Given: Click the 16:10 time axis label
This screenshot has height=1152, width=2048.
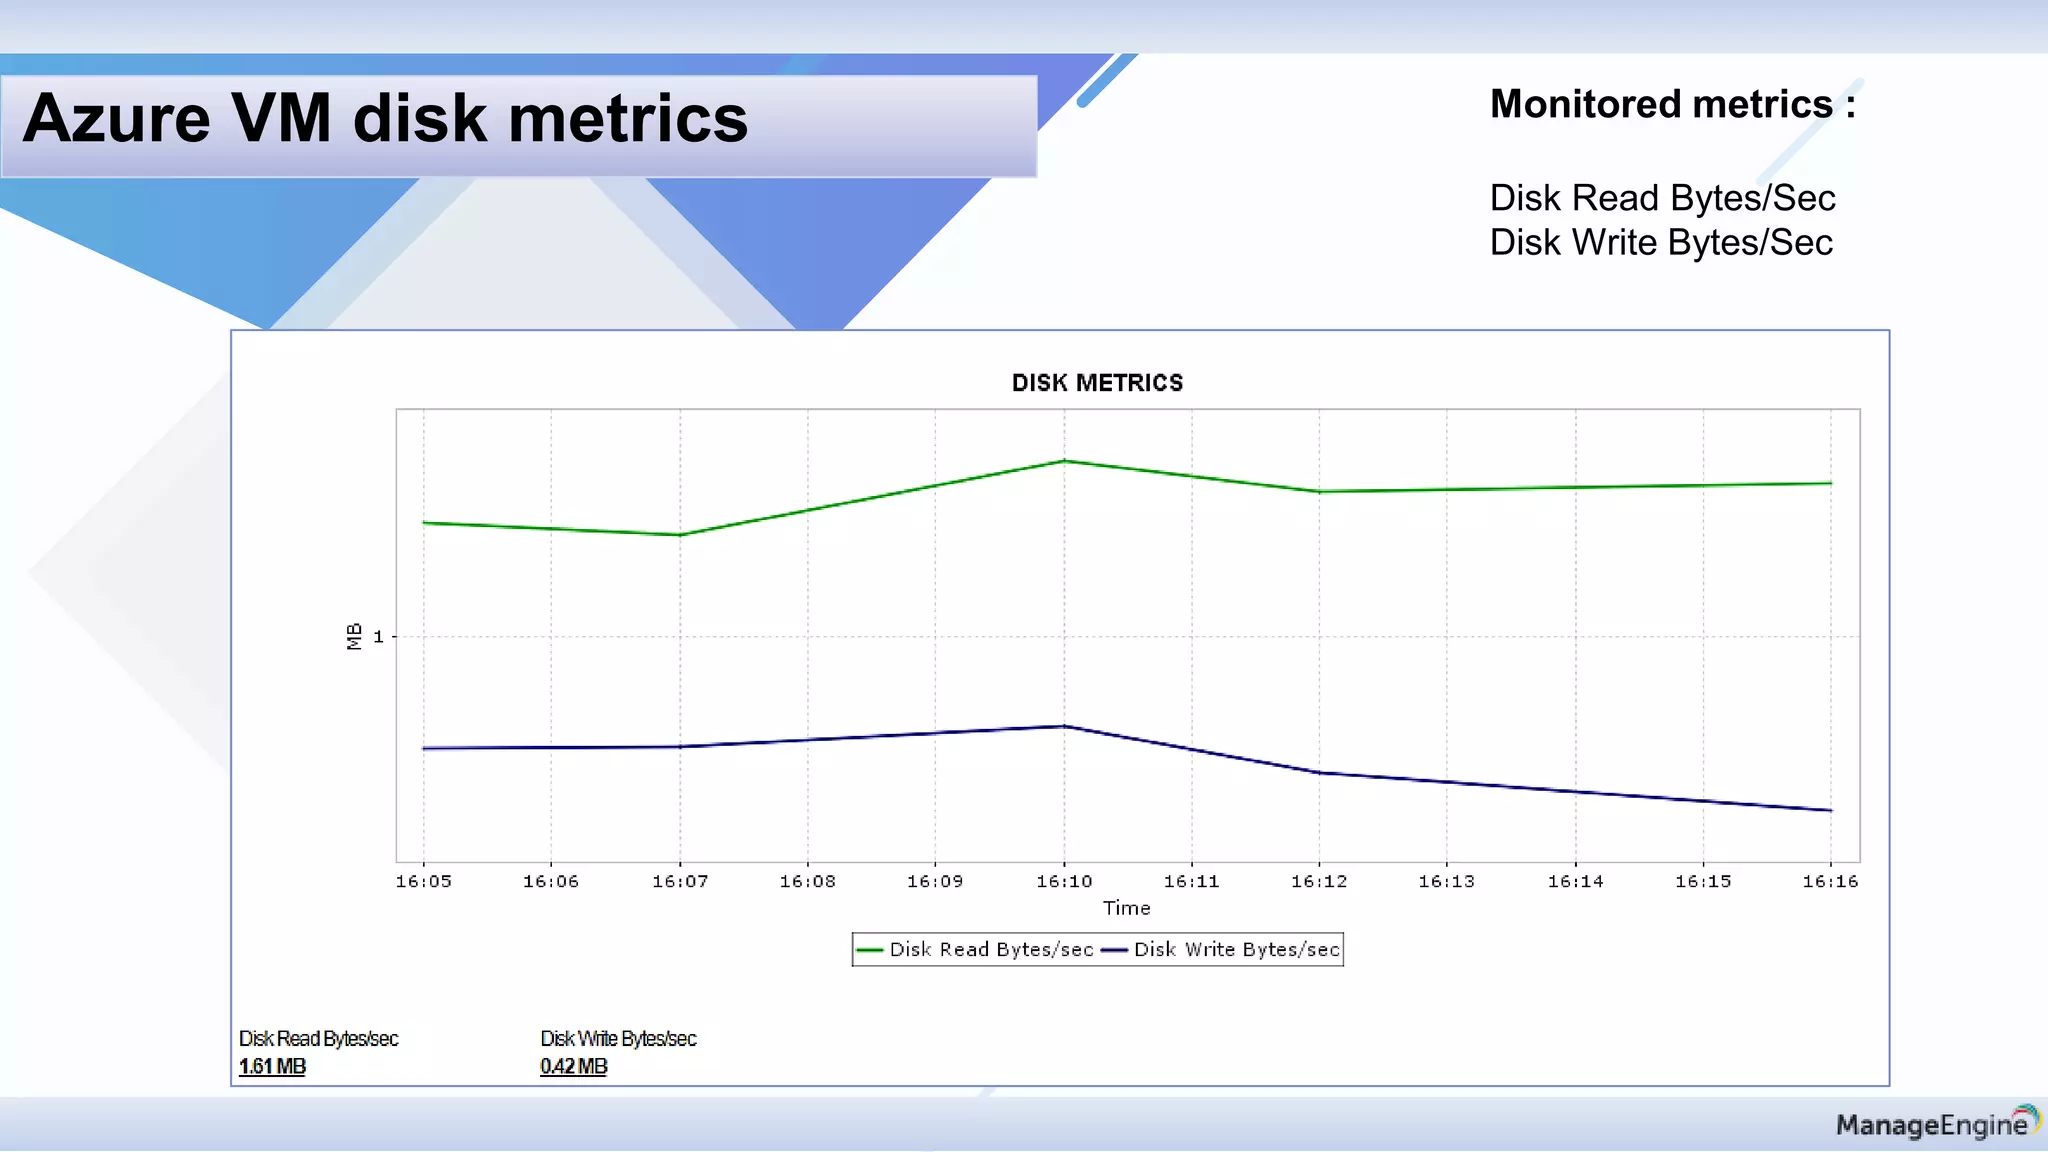Looking at the screenshot, I should point(1064,881).
